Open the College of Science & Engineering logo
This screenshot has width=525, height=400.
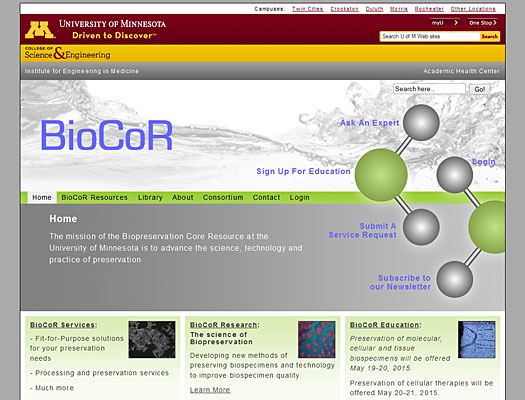[x=67, y=53]
